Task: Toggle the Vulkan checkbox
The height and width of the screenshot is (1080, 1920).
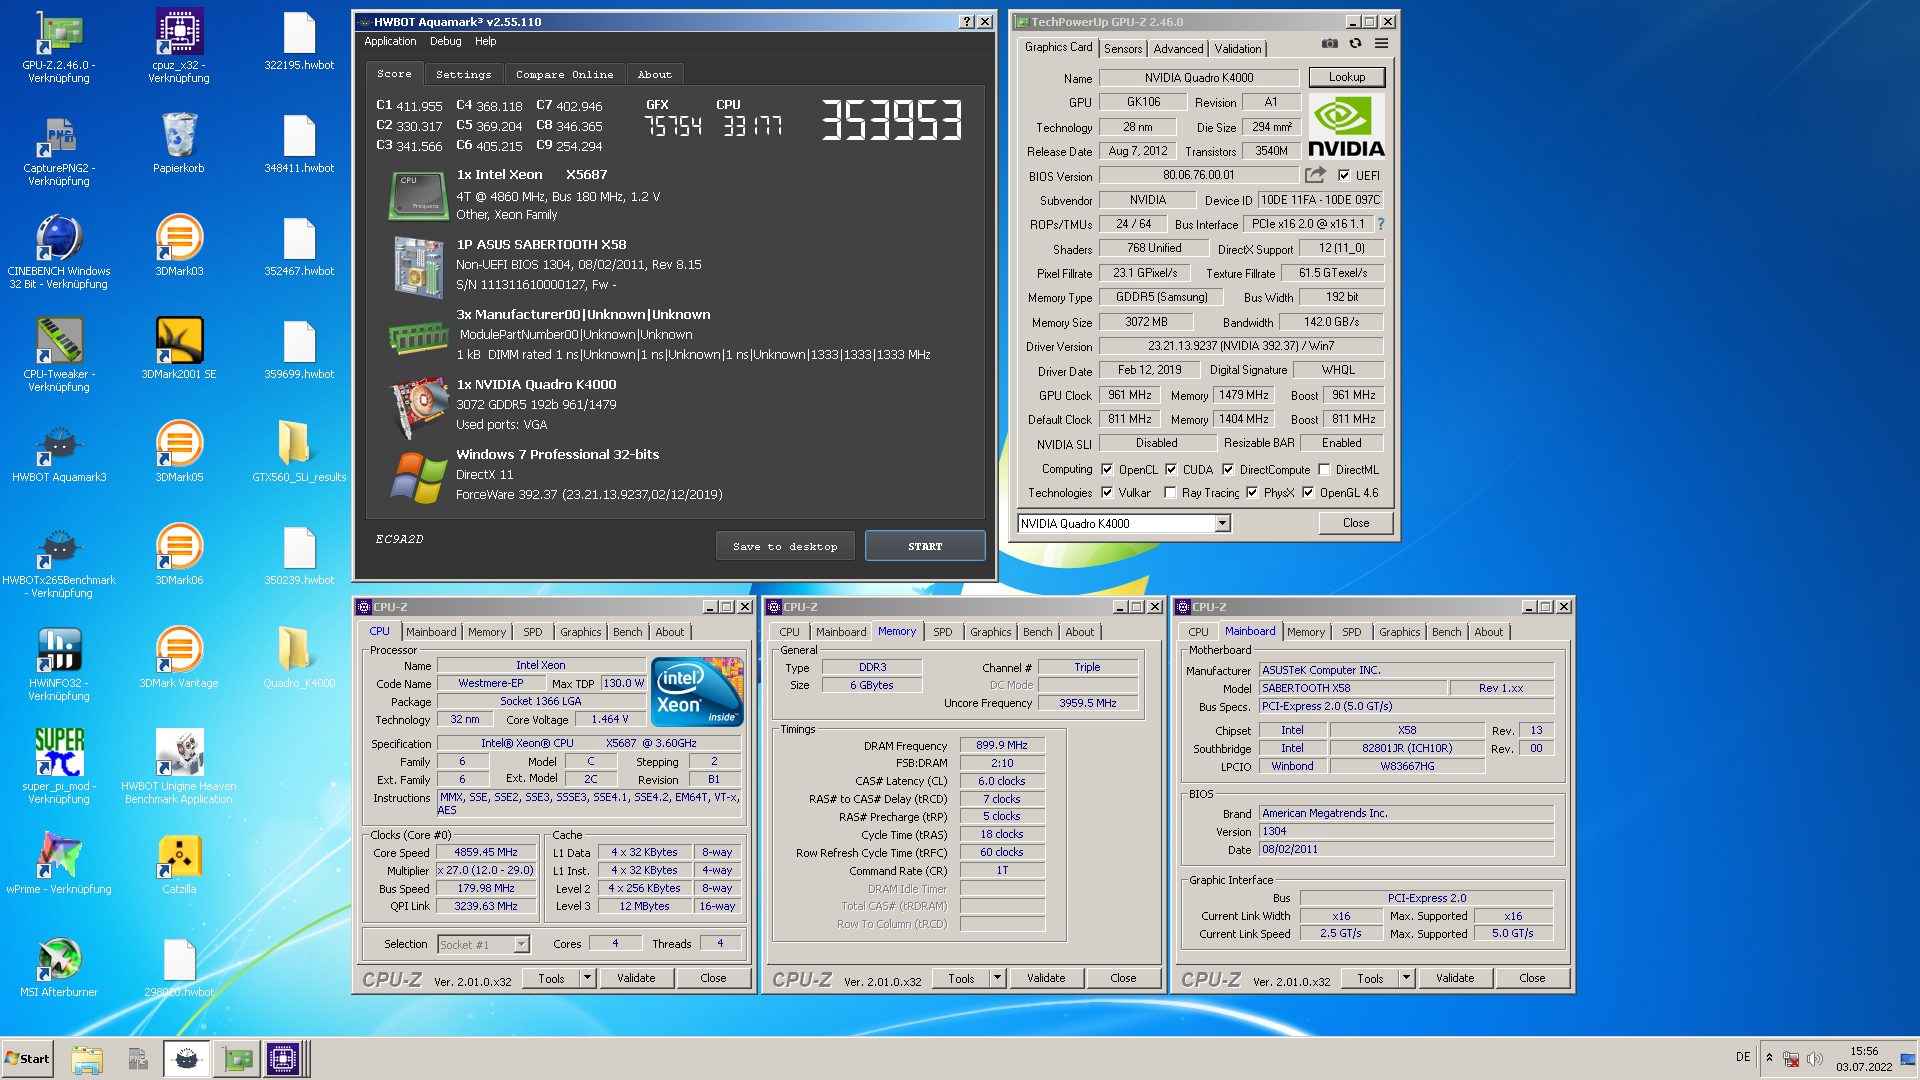Action: 1107,492
